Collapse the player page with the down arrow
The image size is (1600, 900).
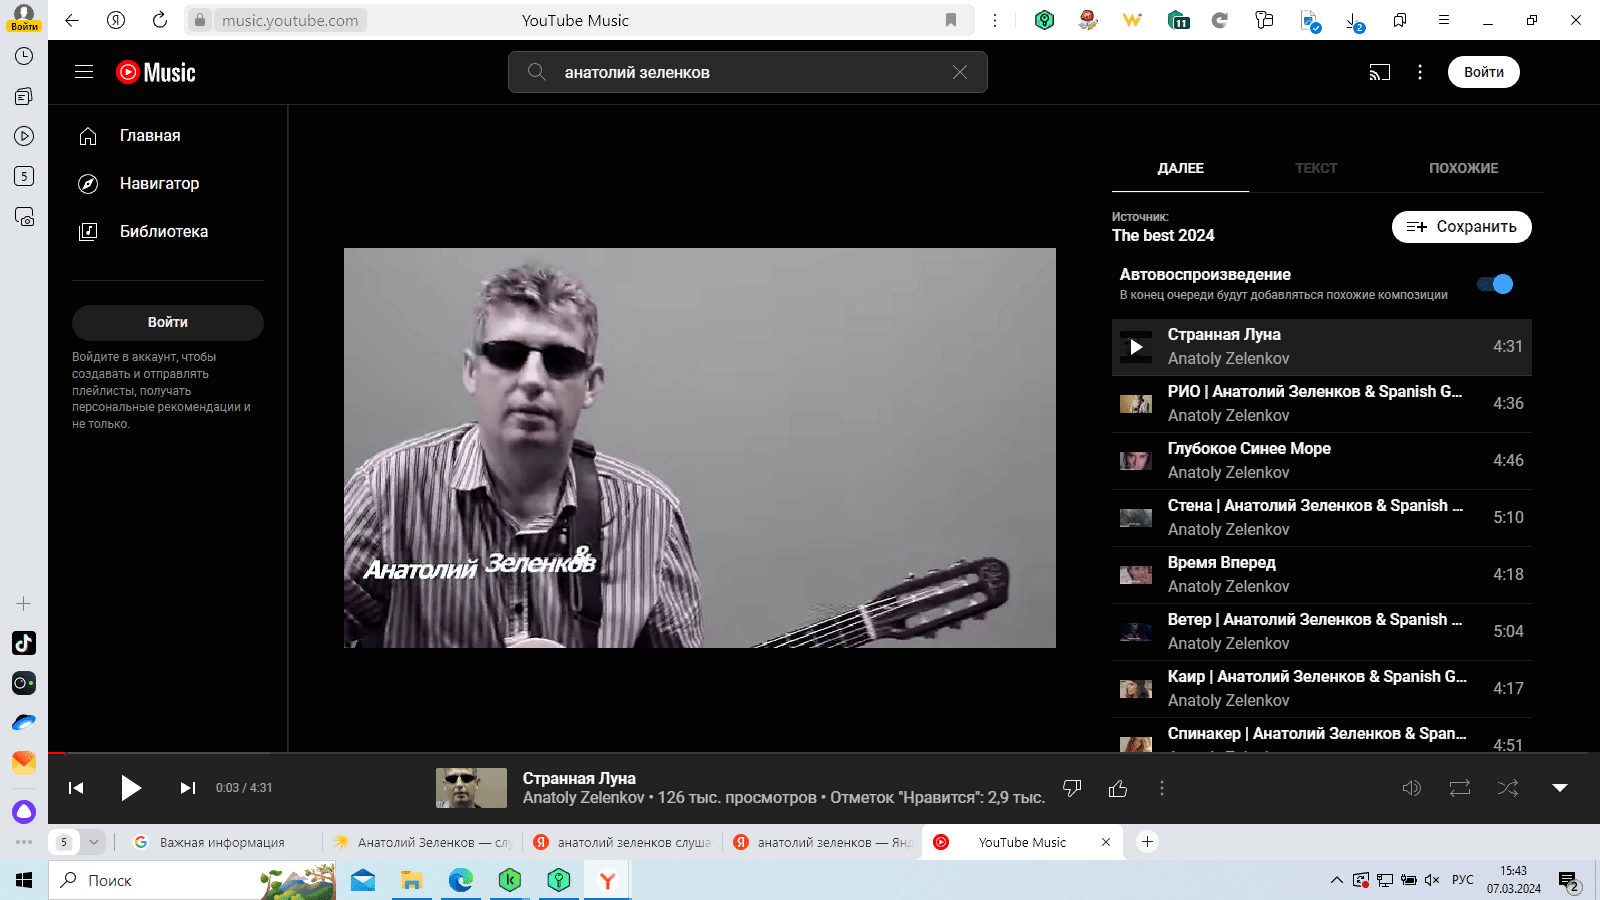pos(1560,788)
